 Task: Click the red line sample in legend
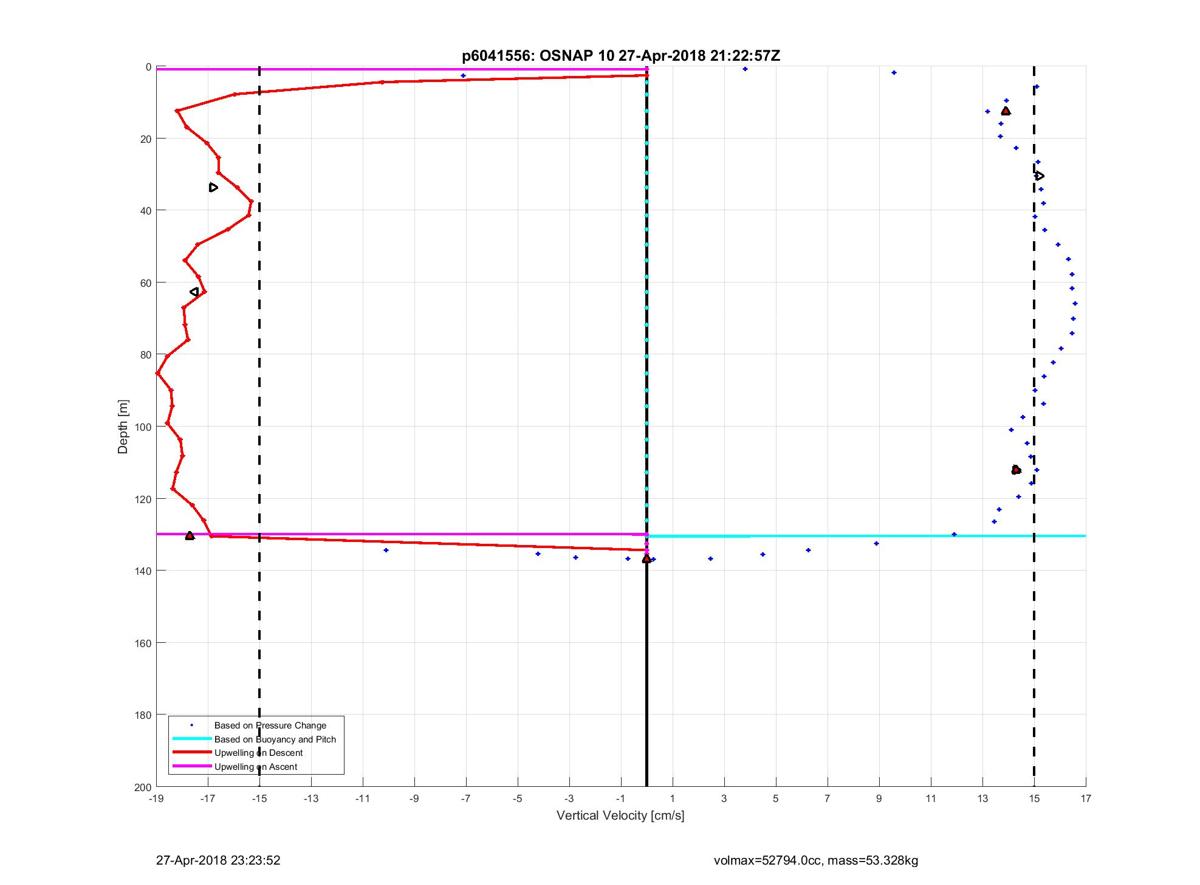pyautogui.click(x=191, y=753)
